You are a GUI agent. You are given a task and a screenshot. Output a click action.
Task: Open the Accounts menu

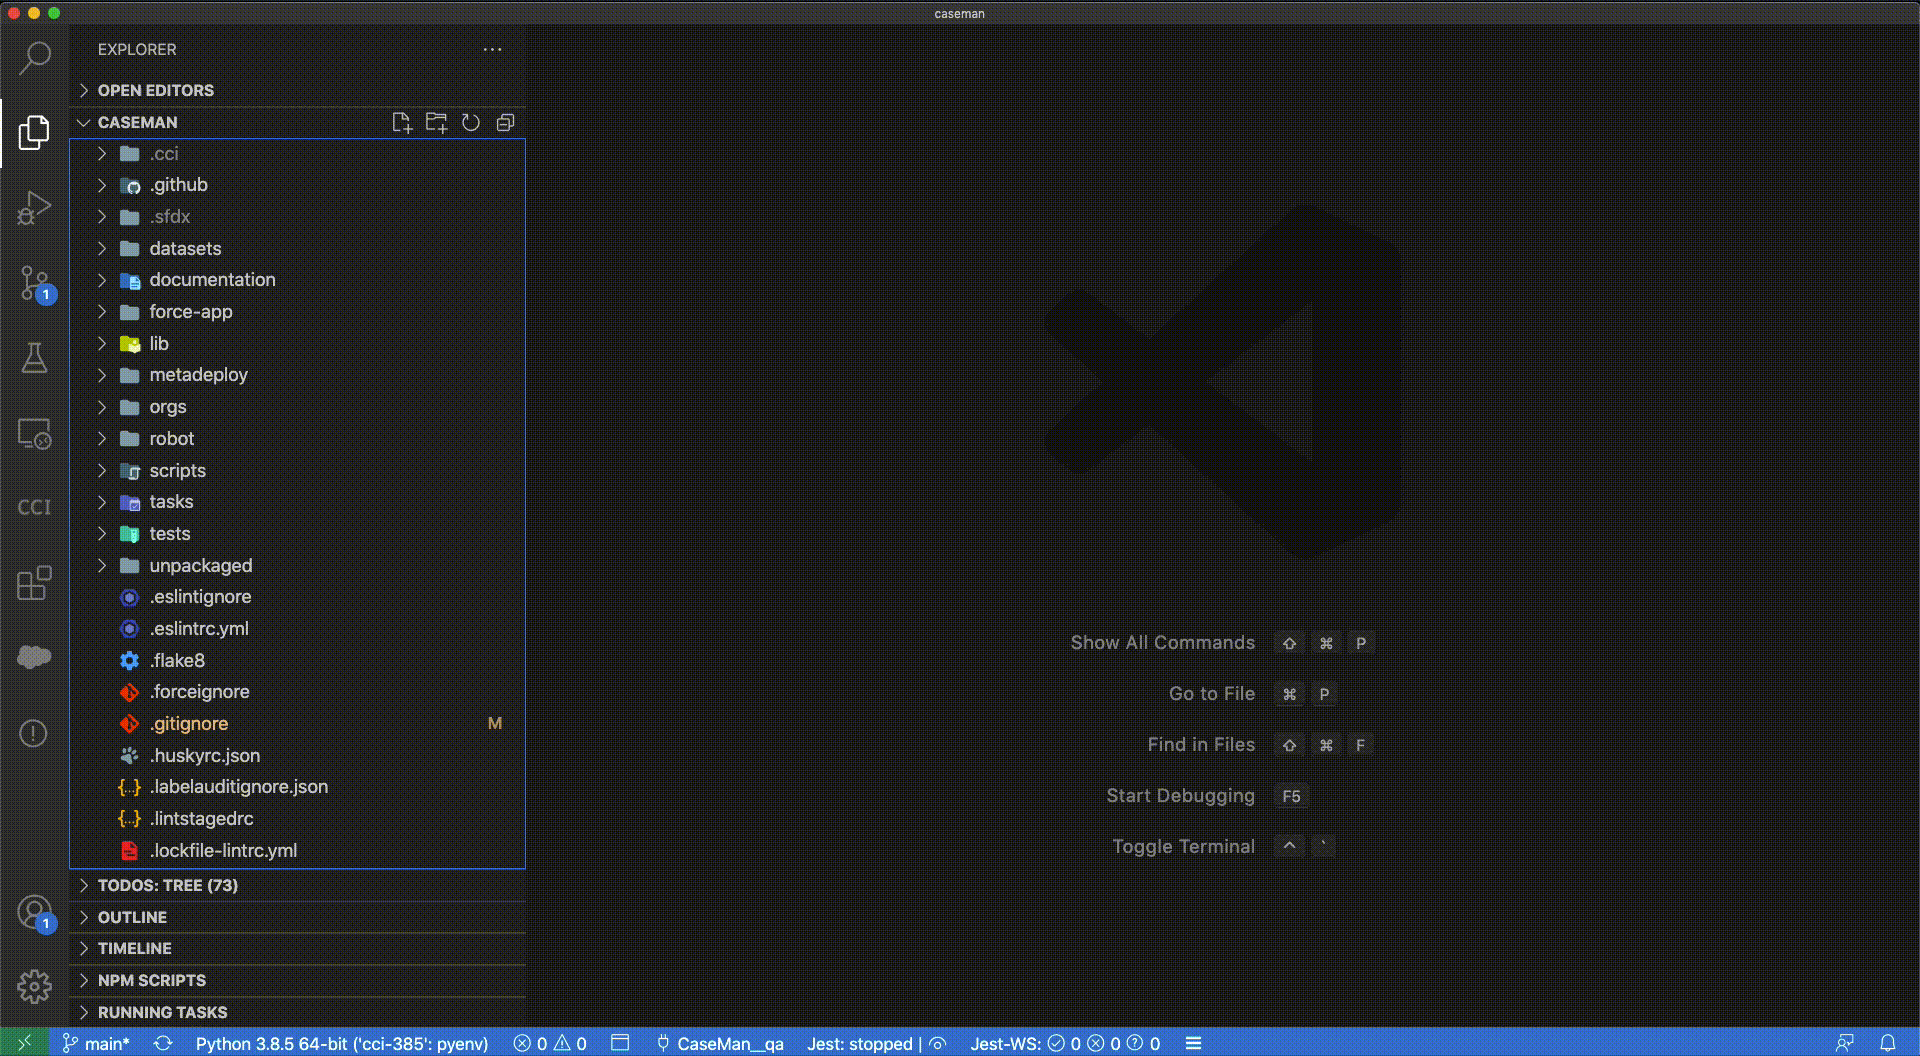pos(36,913)
